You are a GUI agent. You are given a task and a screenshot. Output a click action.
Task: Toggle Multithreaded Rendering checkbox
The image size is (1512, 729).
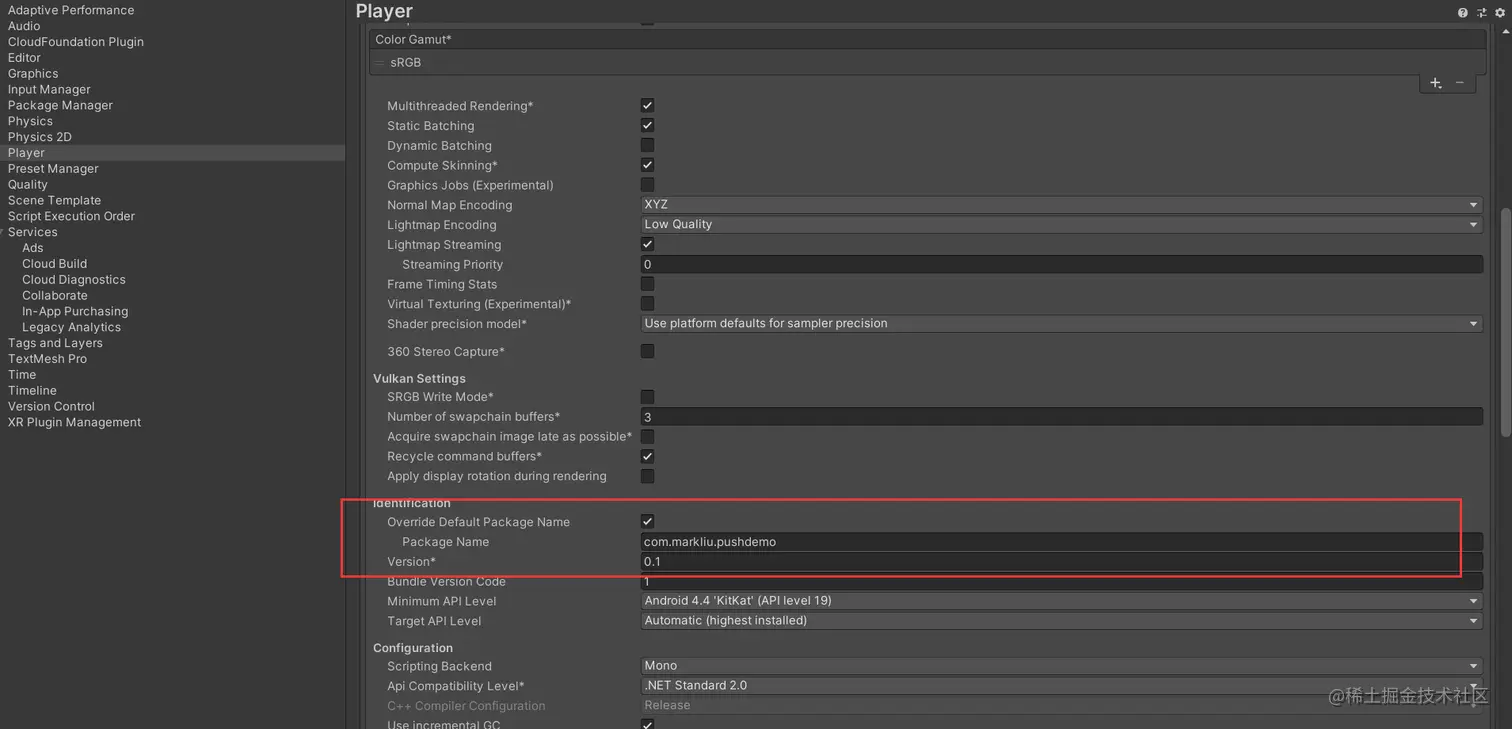point(647,105)
